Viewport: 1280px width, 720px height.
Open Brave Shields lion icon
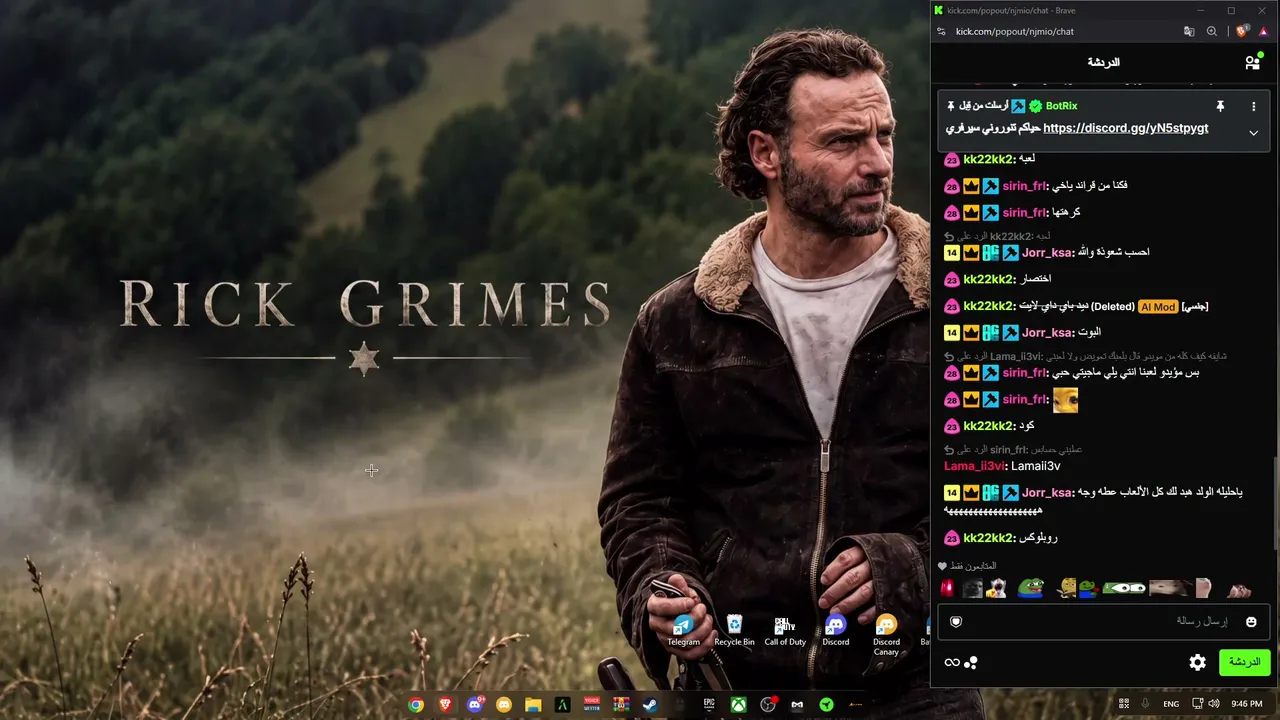[x=1242, y=31]
